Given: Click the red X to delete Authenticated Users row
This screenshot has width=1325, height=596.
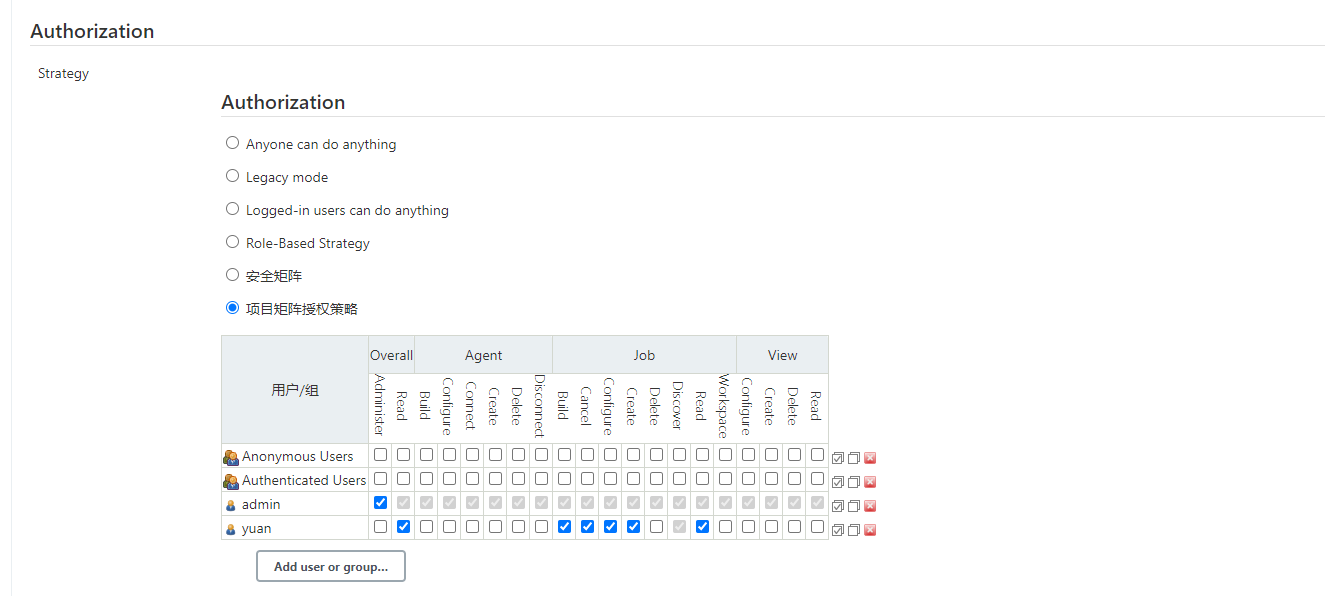Looking at the screenshot, I should (870, 481).
